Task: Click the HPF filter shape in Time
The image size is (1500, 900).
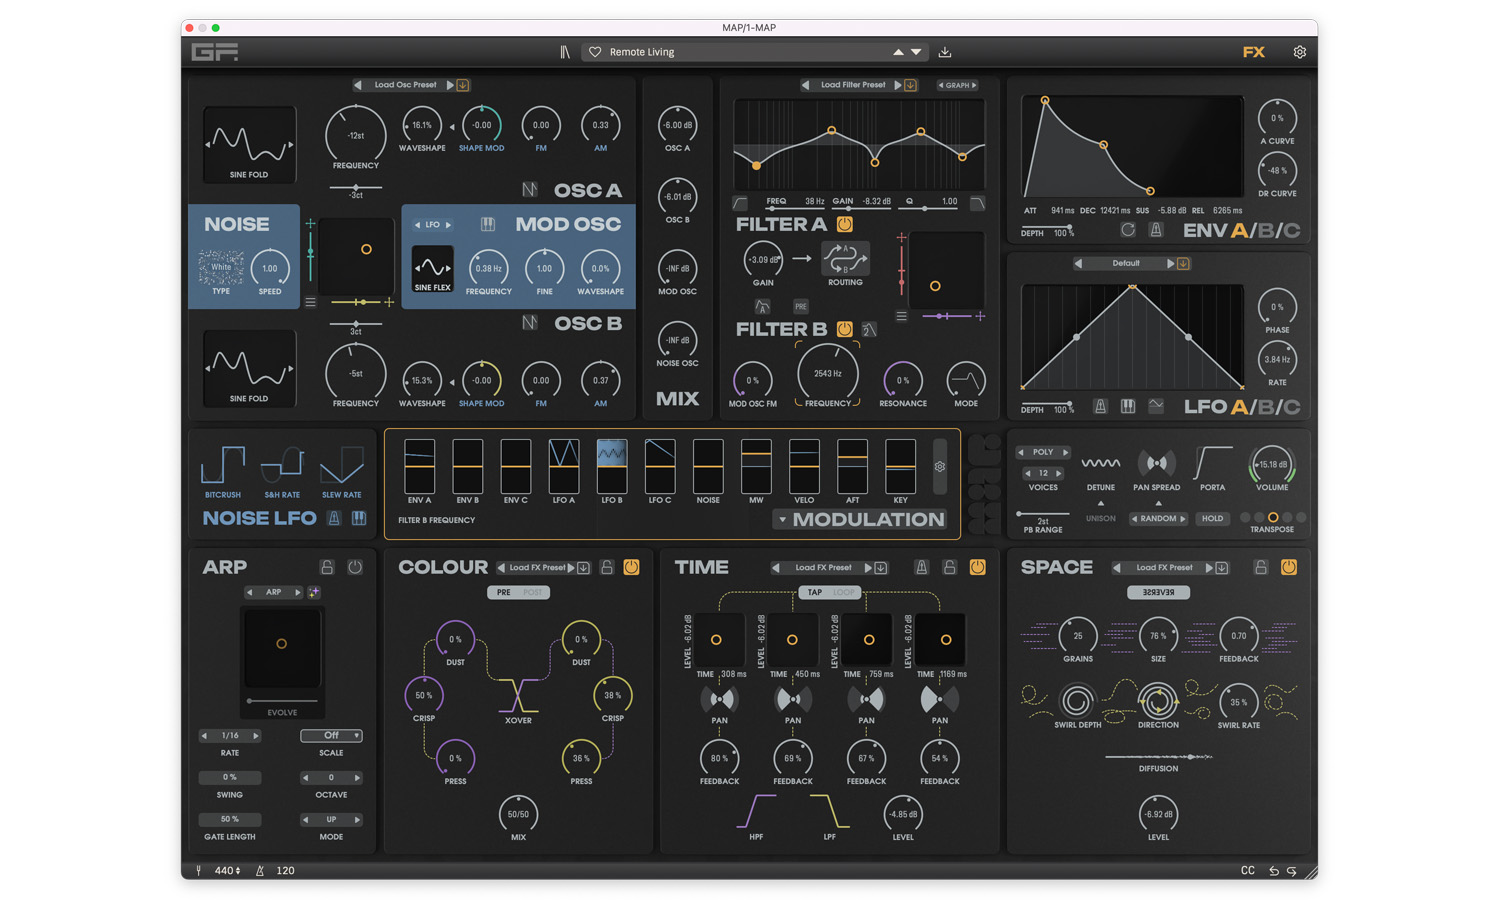Action: click(x=756, y=812)
